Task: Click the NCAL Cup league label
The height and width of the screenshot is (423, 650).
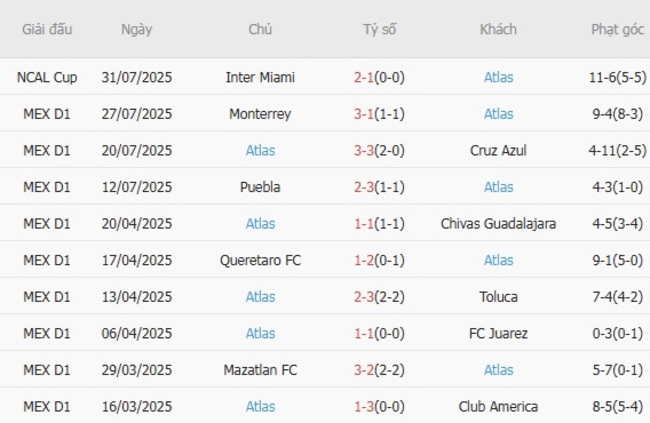Action: point(47,77)
